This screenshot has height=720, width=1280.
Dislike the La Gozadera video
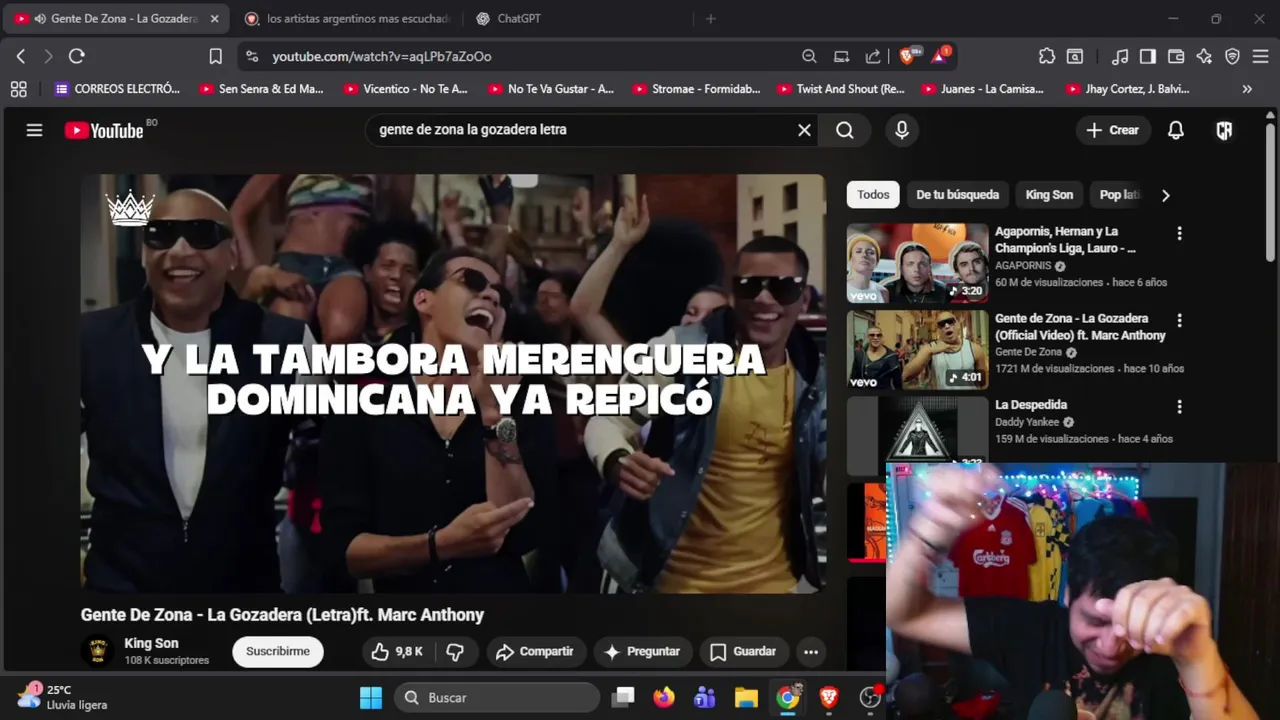pos(455,652)
